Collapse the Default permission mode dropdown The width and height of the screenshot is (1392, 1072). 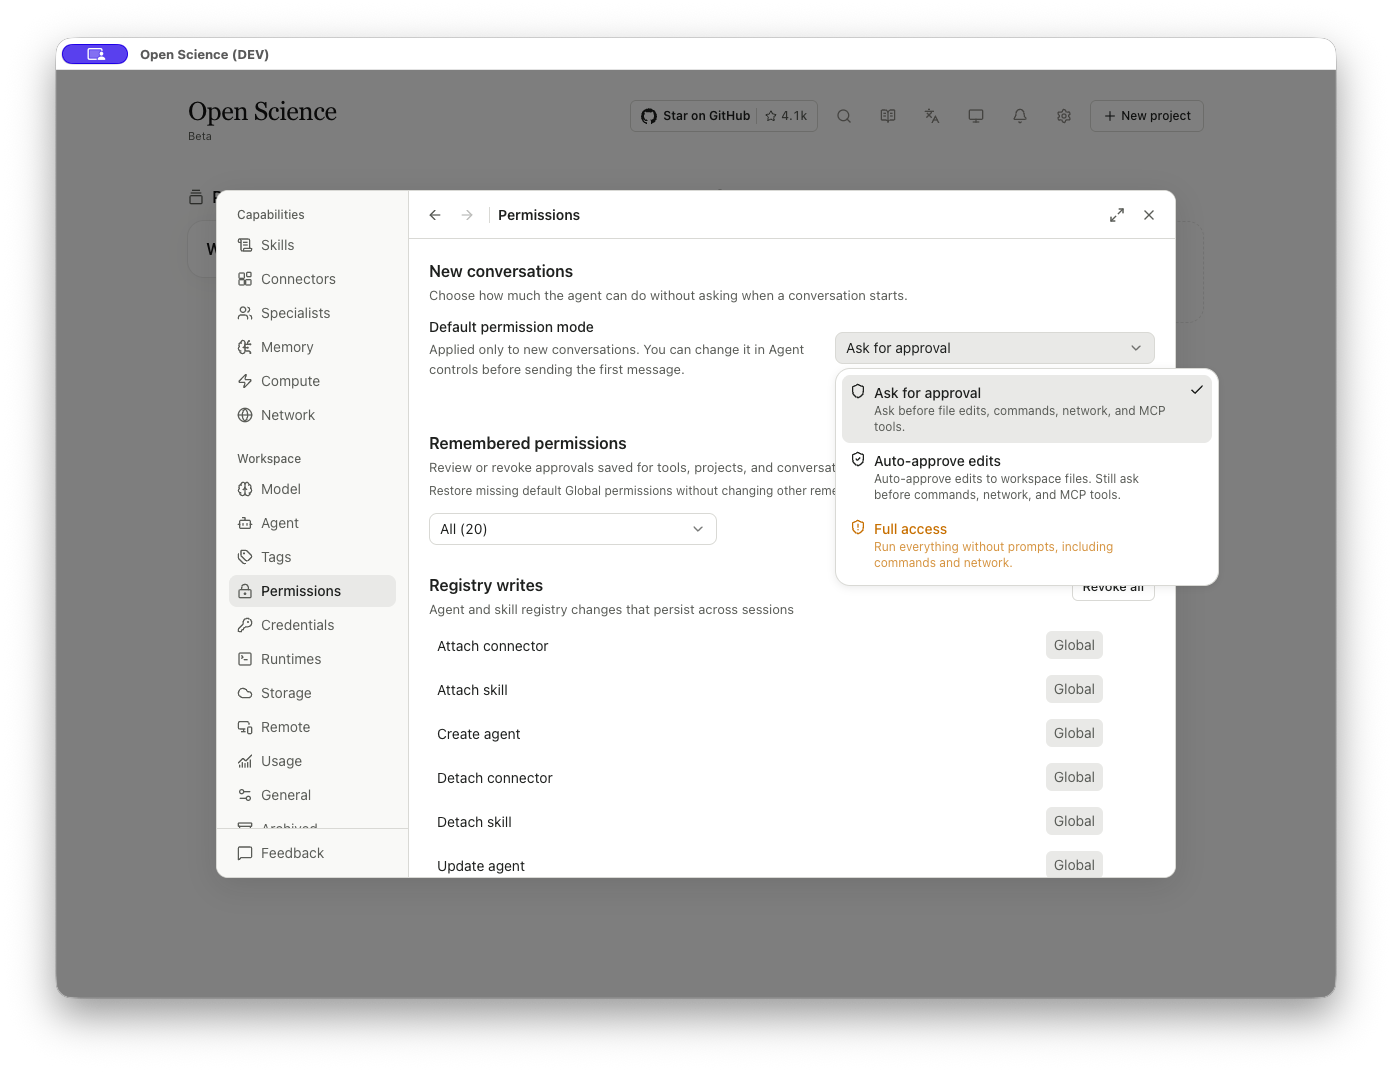(x=995, y=348)
